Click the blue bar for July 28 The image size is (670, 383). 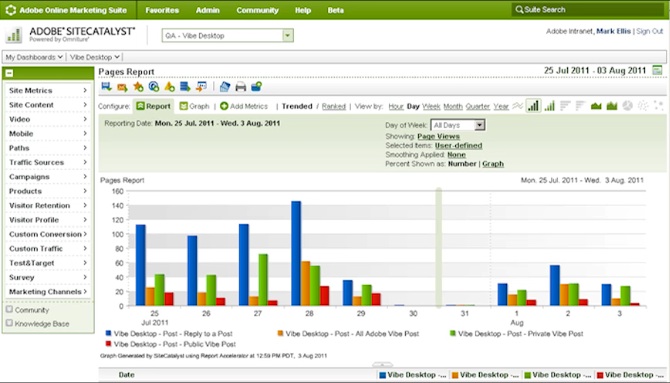(x=296, y=253)
